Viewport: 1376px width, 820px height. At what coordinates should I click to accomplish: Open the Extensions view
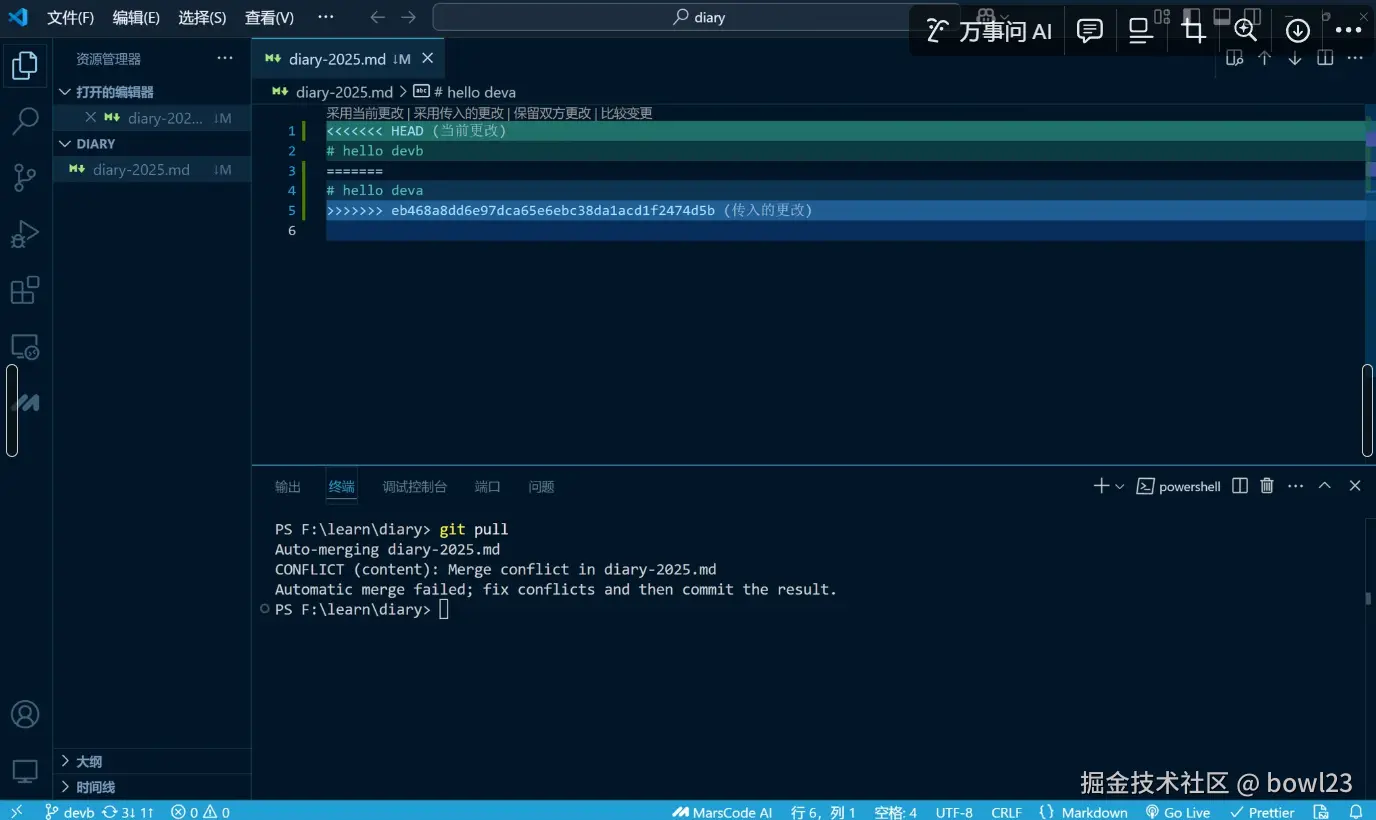point(25,290)
